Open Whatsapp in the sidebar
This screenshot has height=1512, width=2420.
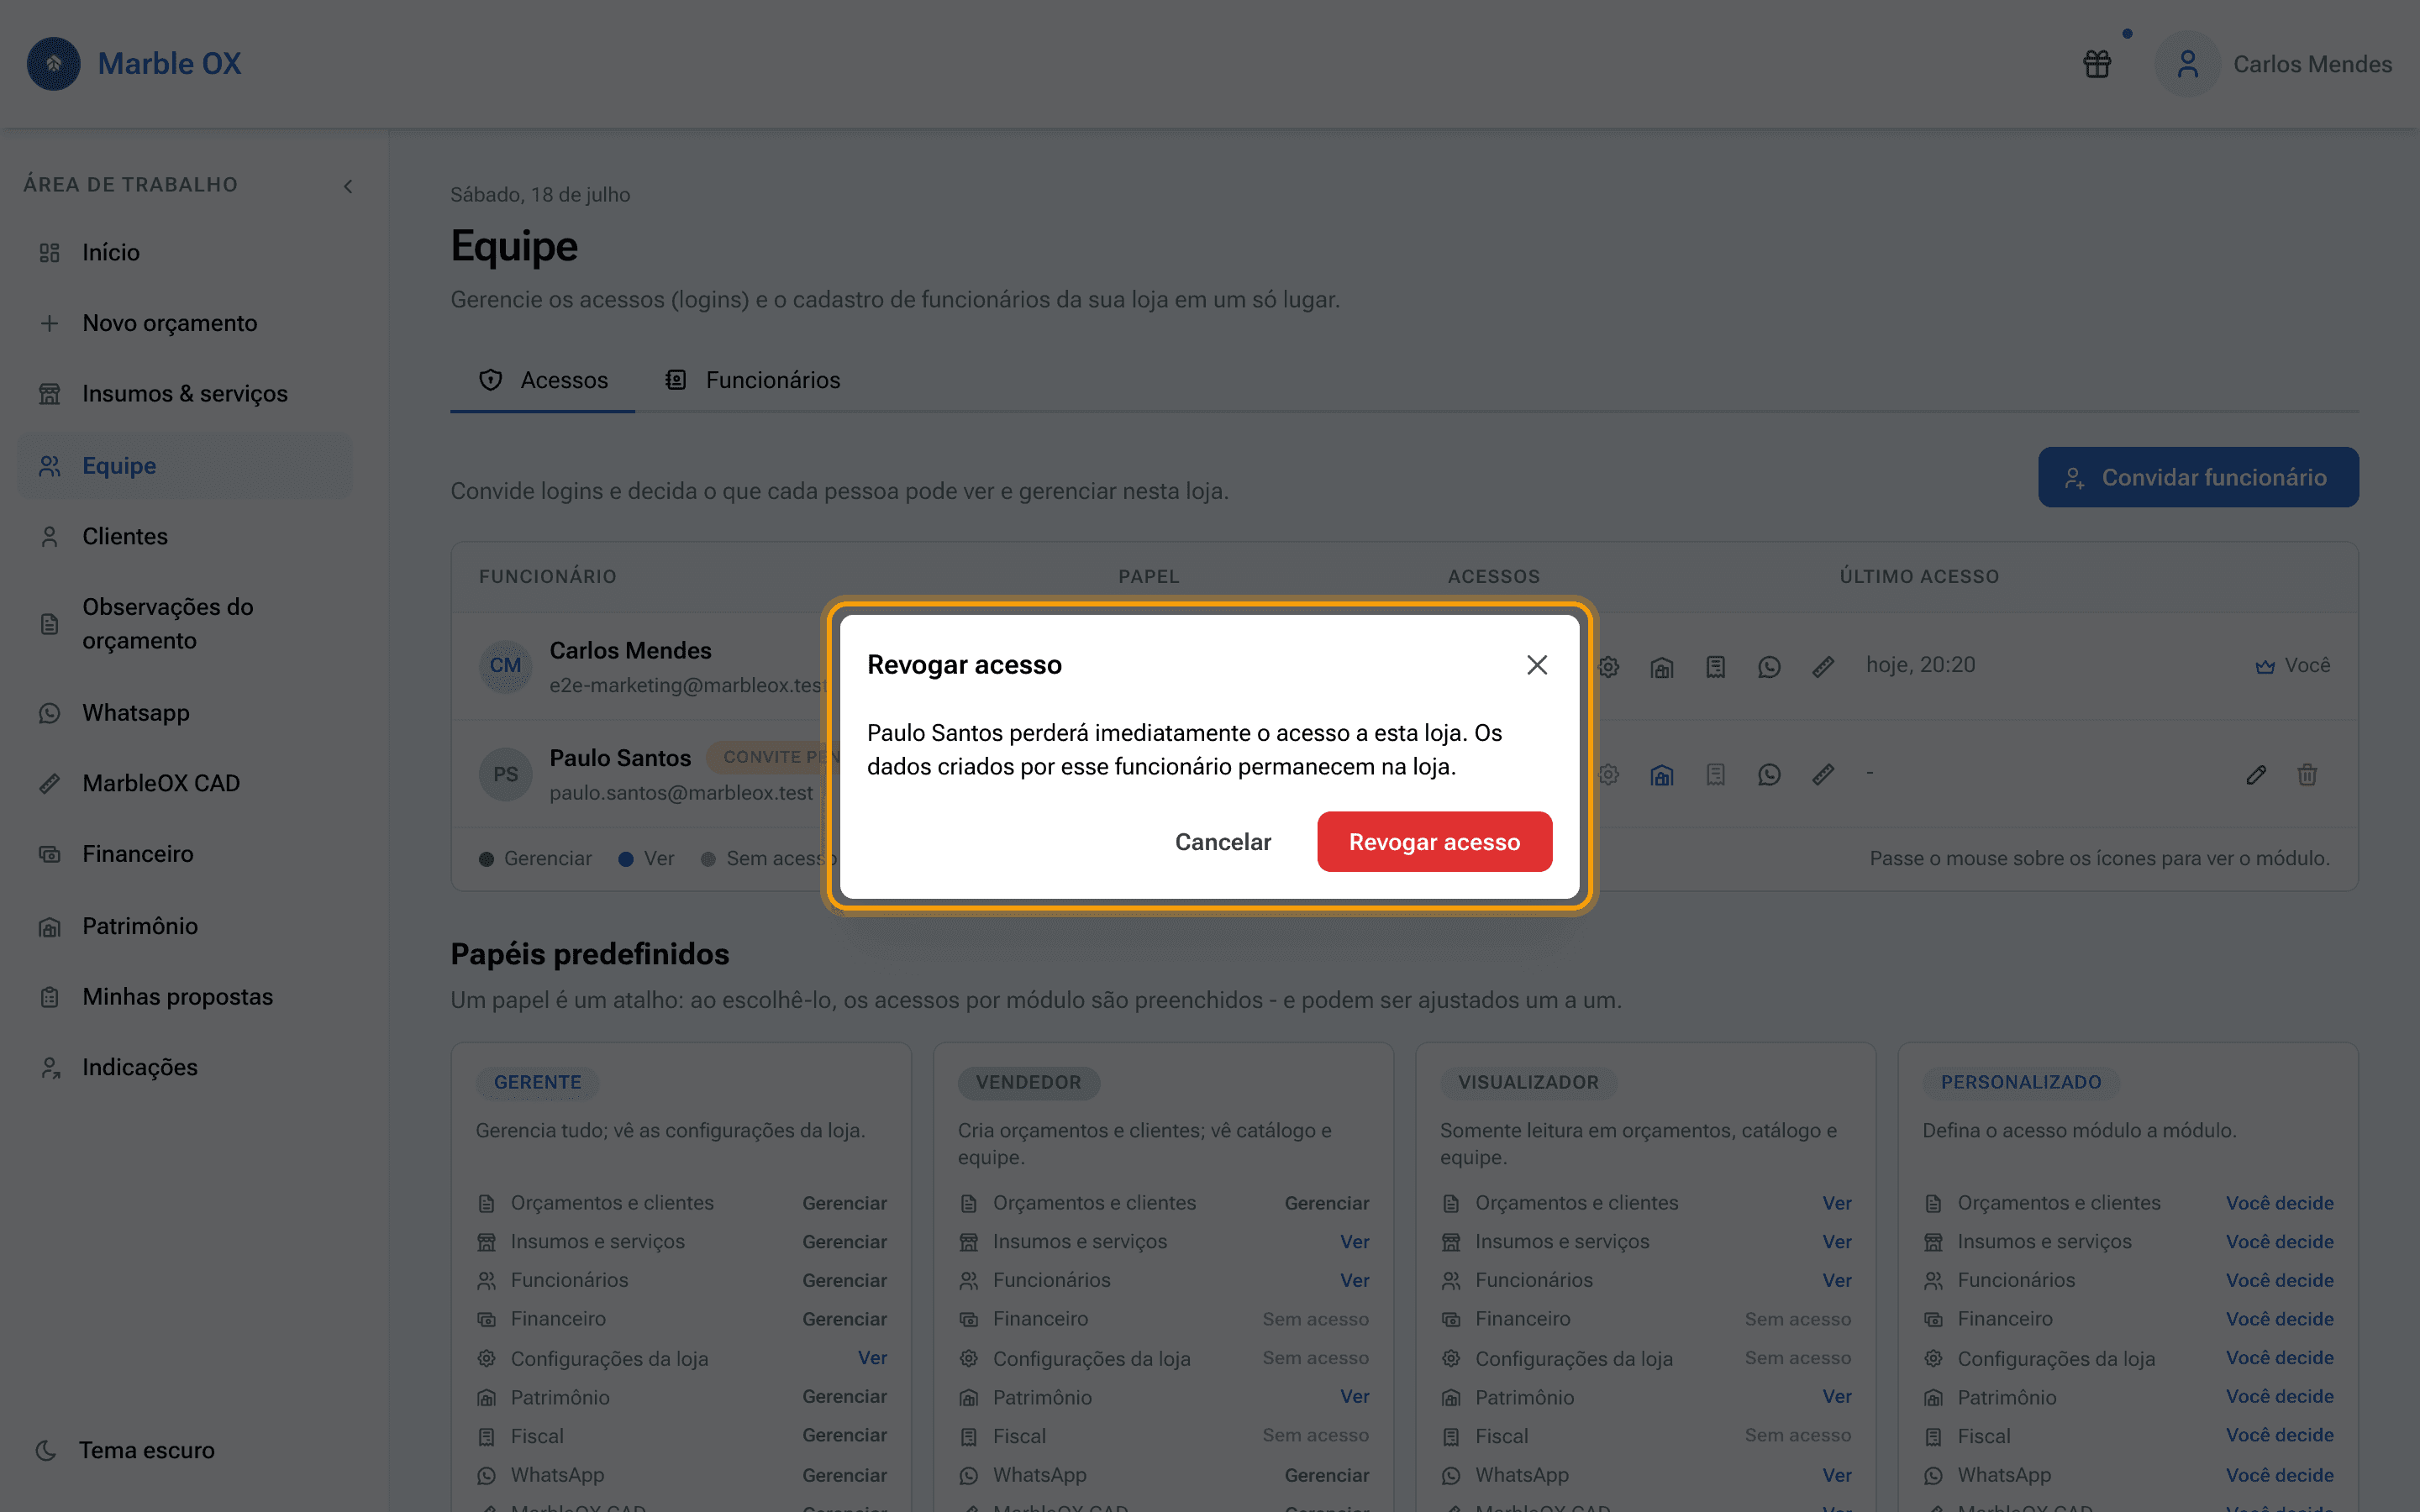(185, 713)
